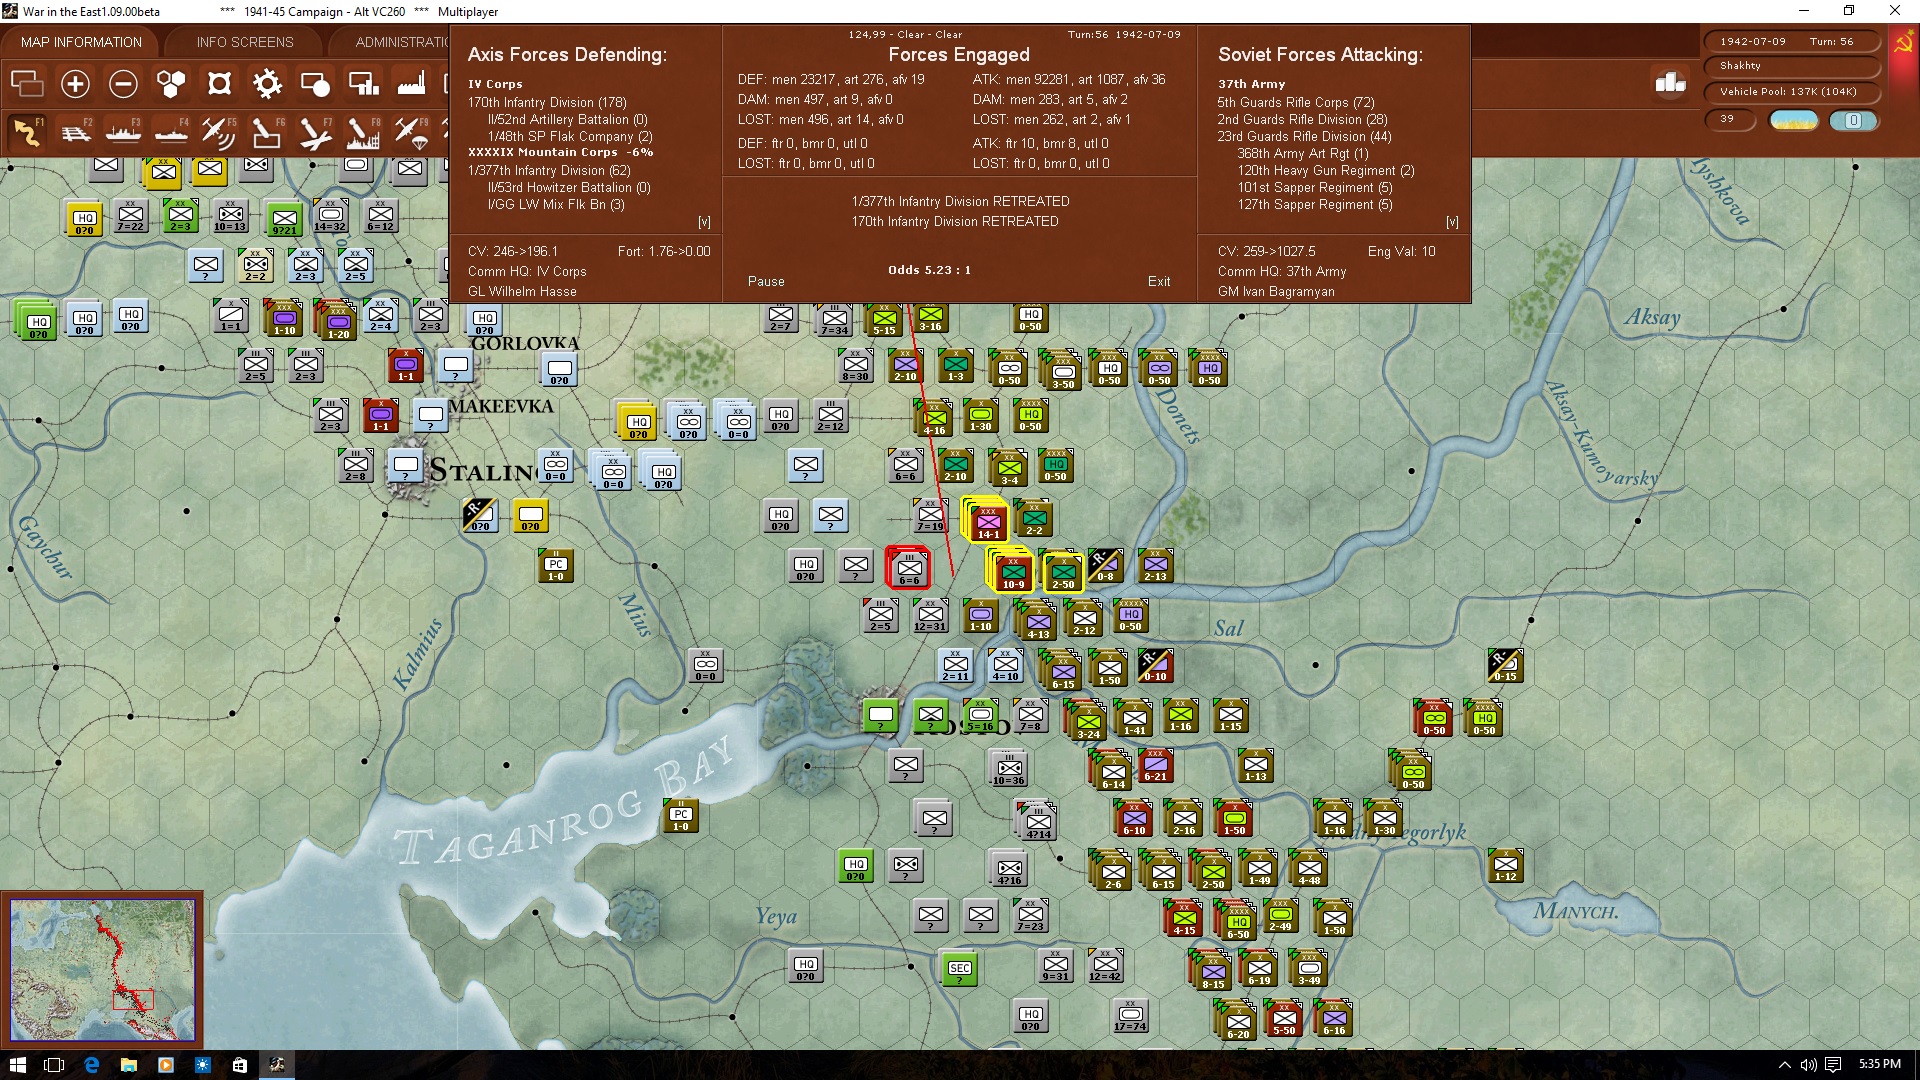The height and width of the screenshot is (1080, 1920).
Task: Open File Explorer from taskbar
Action: pos(128,1064)
